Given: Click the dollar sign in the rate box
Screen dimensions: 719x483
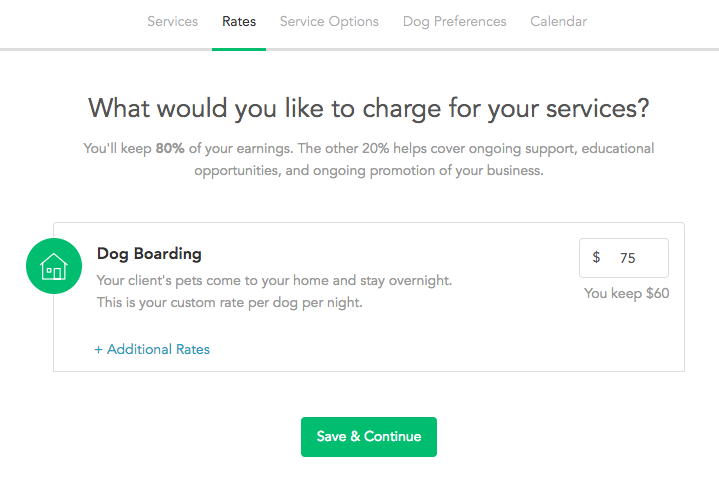Looking at the screenshot, I should coord(596,257).
